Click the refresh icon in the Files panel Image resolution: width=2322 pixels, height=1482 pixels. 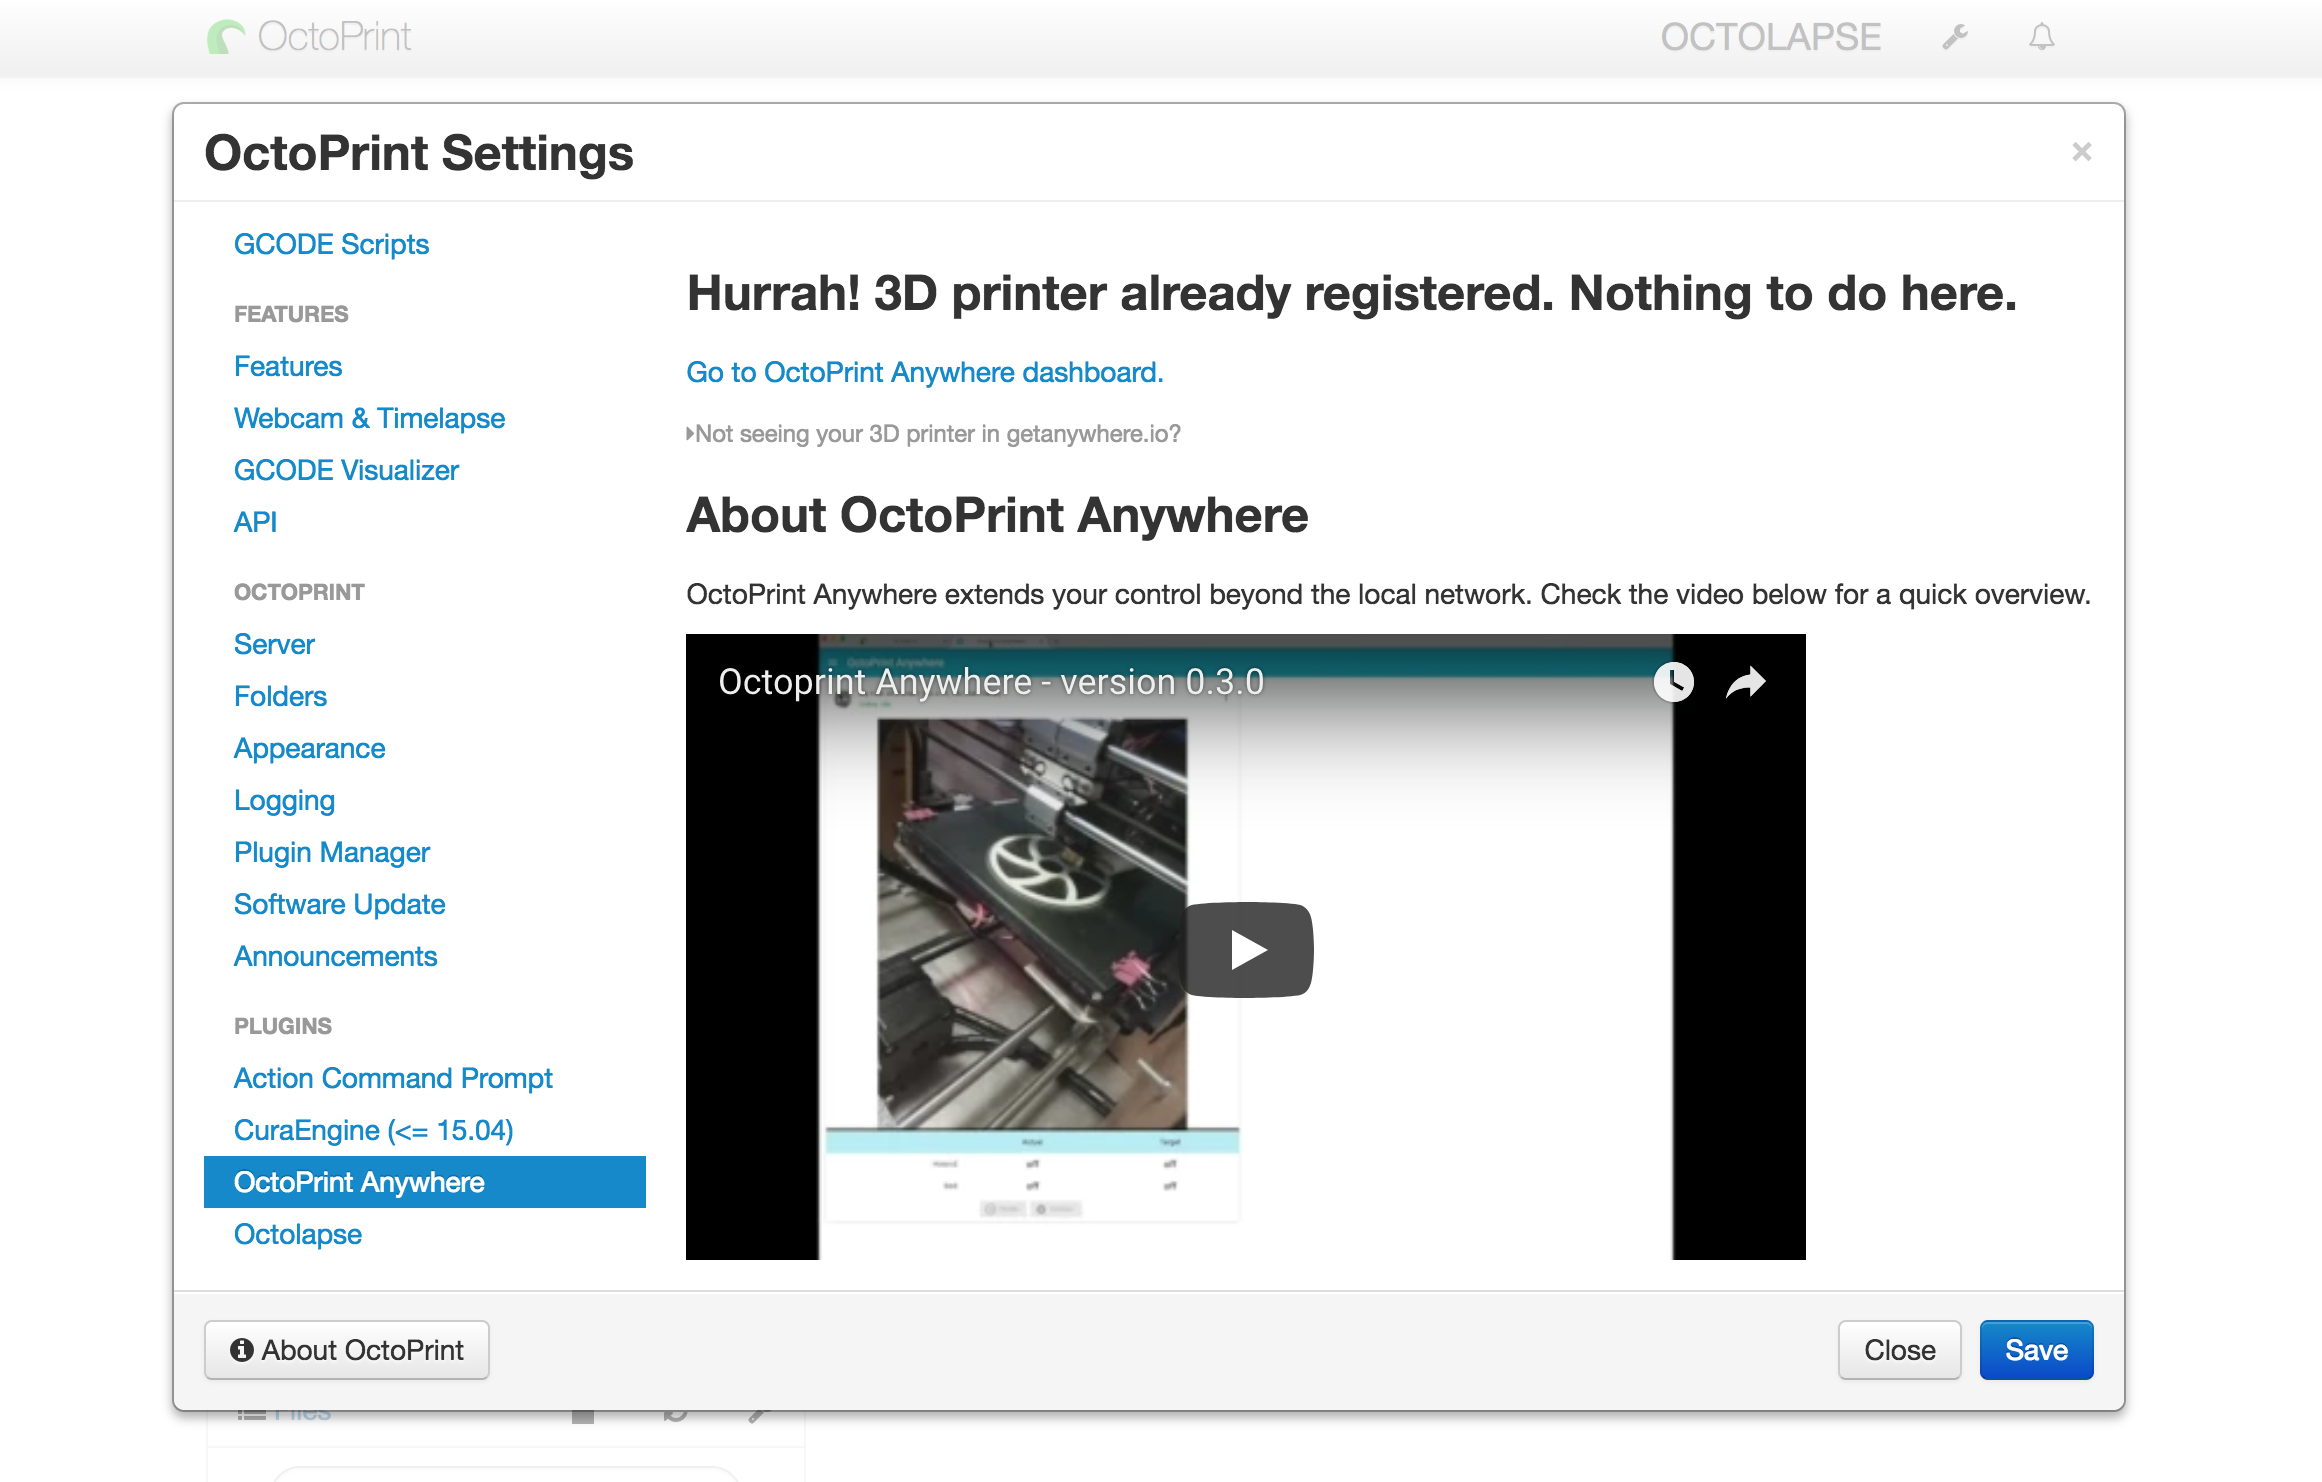coord(675,1412)
